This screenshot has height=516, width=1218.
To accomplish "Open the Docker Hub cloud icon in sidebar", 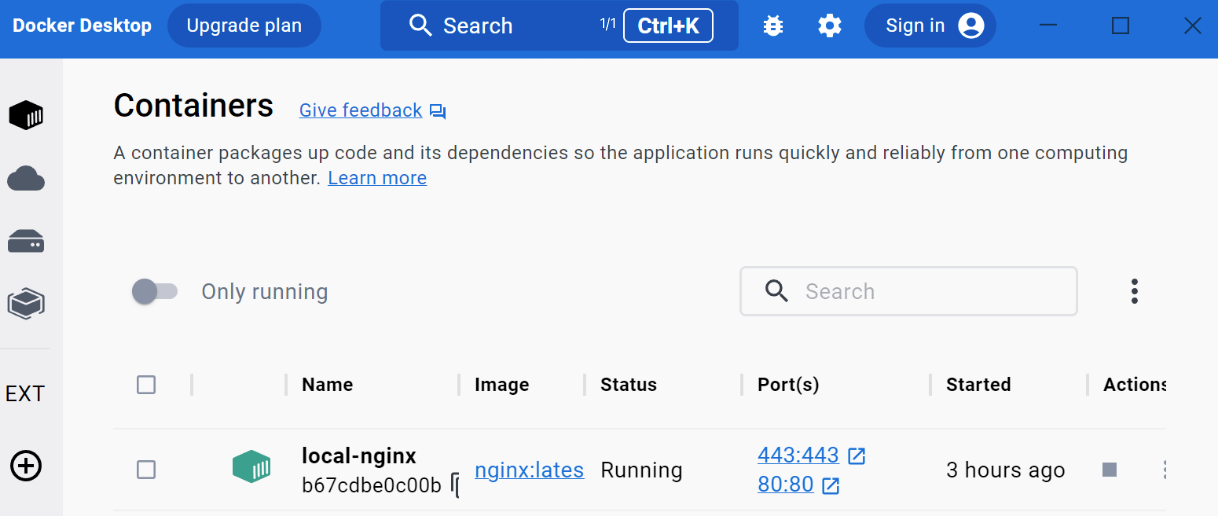I will point(26,179).
